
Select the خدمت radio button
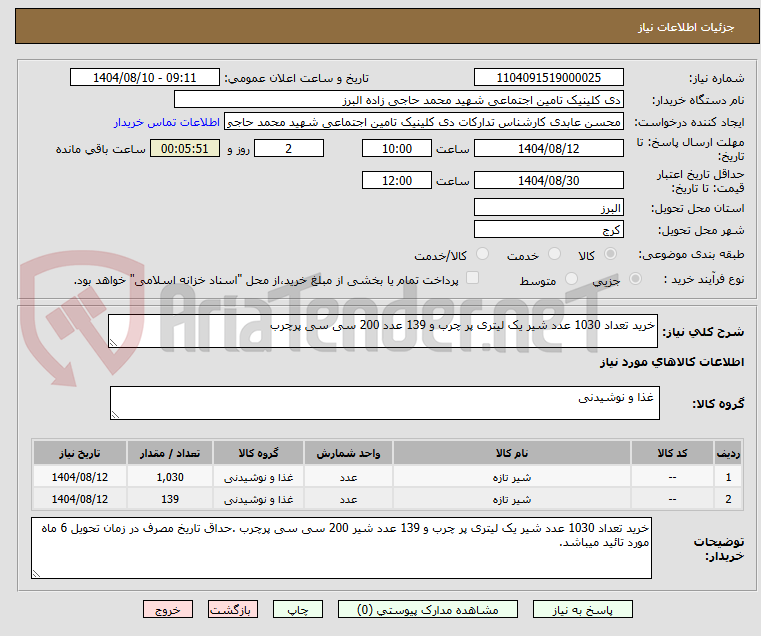[x=554, y=254]
